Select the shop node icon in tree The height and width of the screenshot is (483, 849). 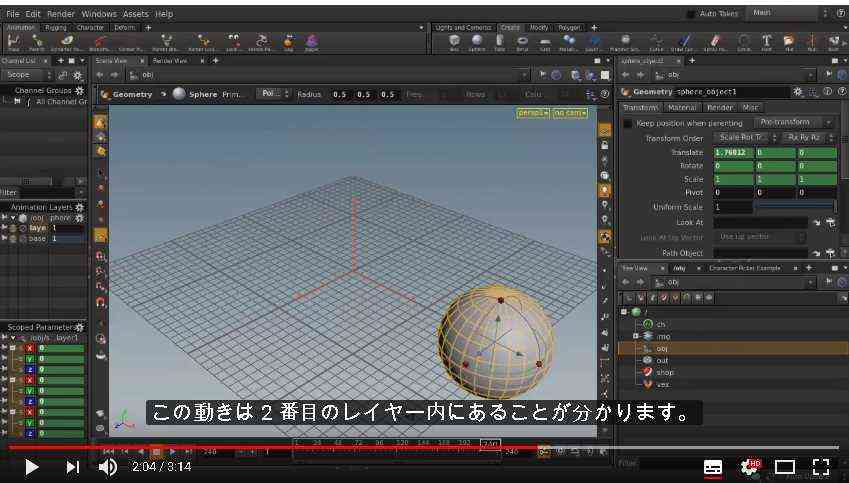pos(648,372)
